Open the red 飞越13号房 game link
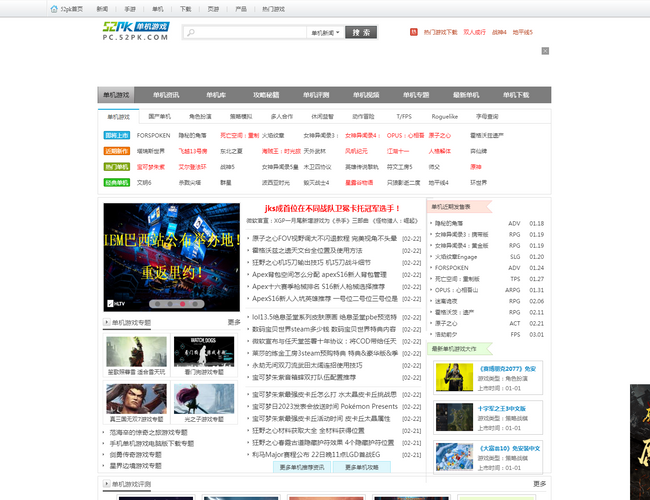 [x=193, y=151]
